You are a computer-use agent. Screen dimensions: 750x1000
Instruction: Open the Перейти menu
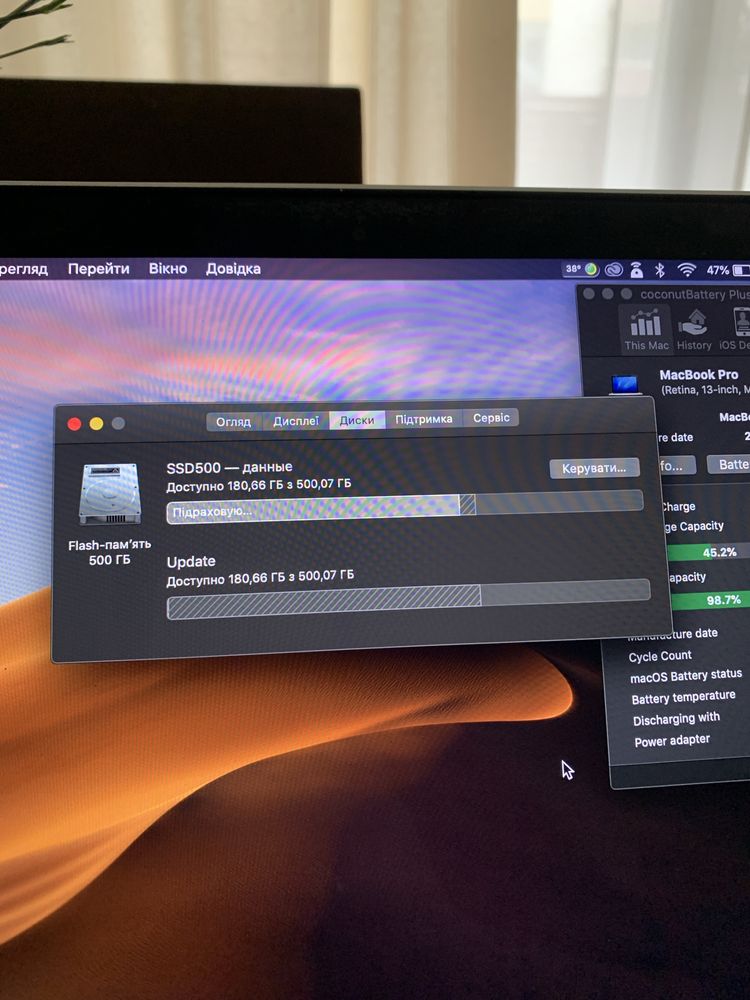tap(99, 269)
